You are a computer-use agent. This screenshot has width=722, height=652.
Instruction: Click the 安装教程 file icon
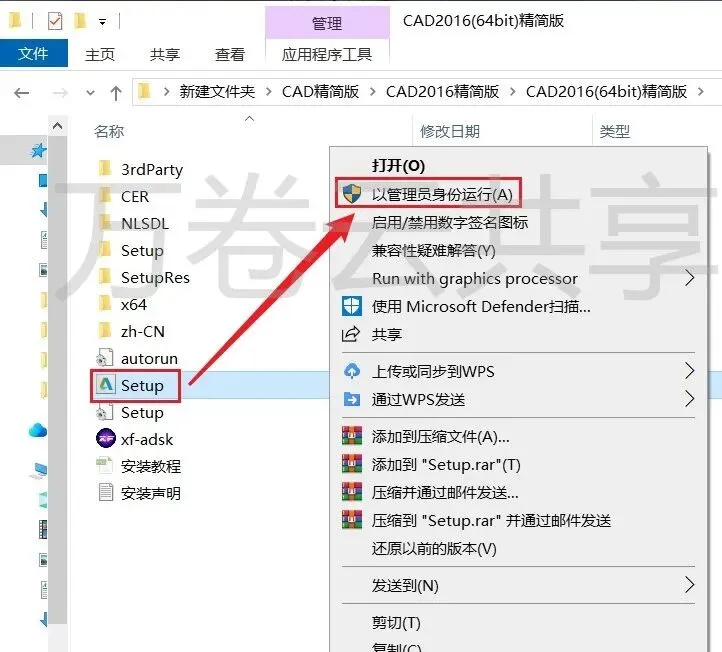tap(105, 466)
